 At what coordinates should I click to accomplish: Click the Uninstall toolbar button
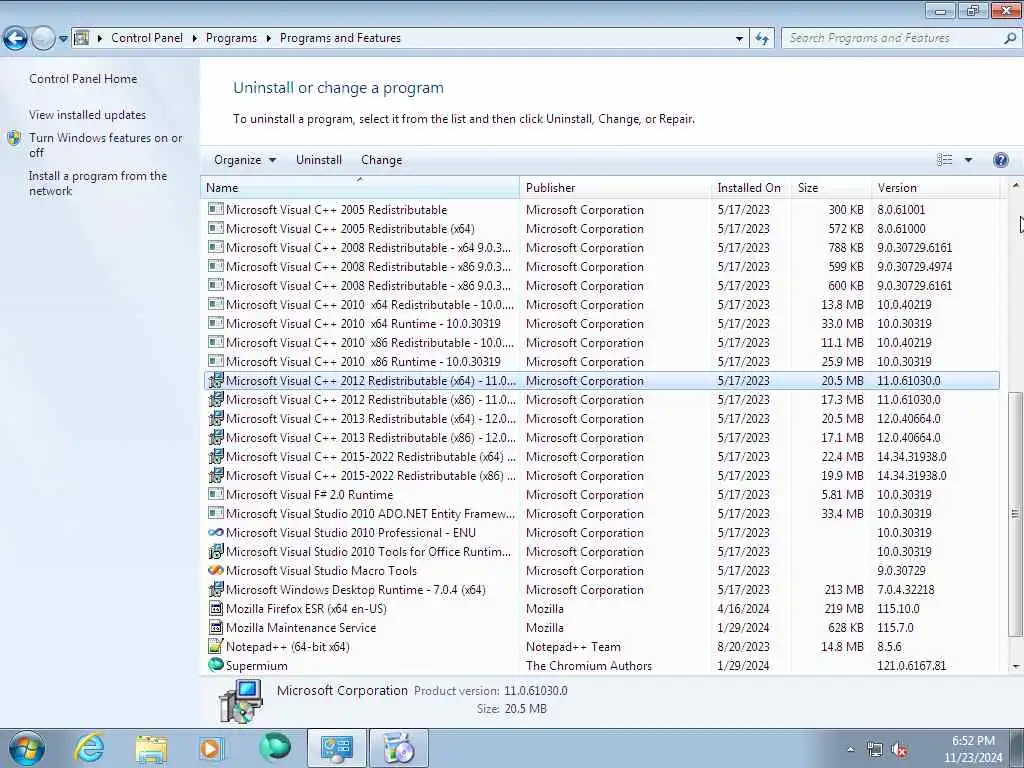(x=319, y=160)
